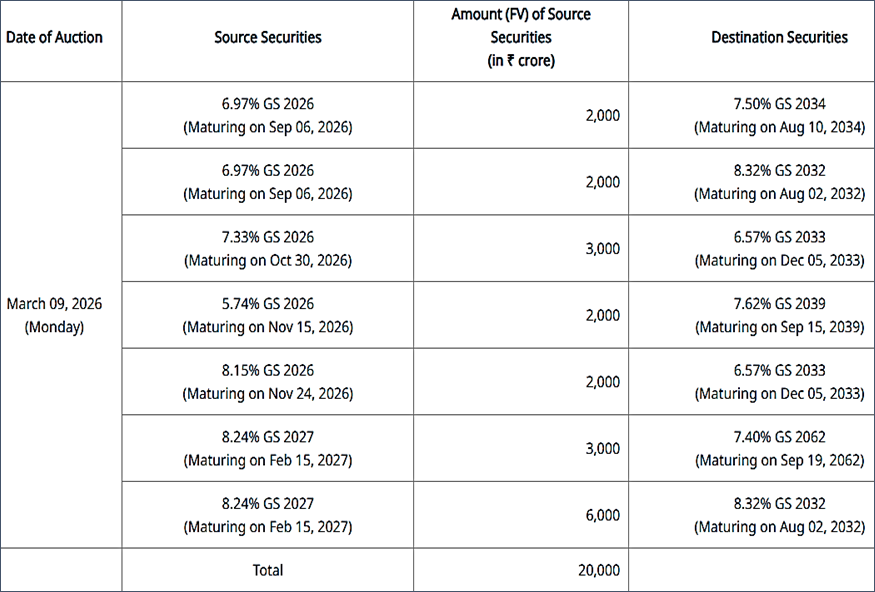Screen dimensions: 875x592
Task: Select the Maturing on Nov 15, 2026 text
Action: pos(268,327)
